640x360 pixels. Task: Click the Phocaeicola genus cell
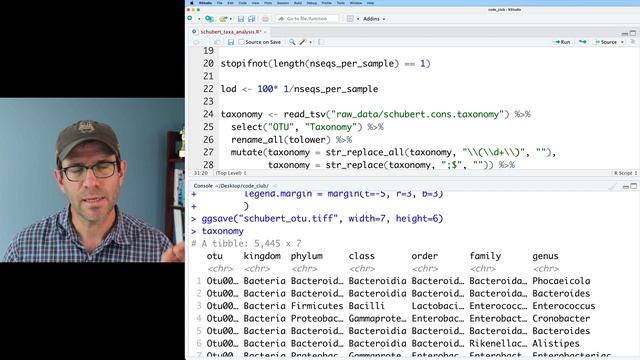(561, 281)
